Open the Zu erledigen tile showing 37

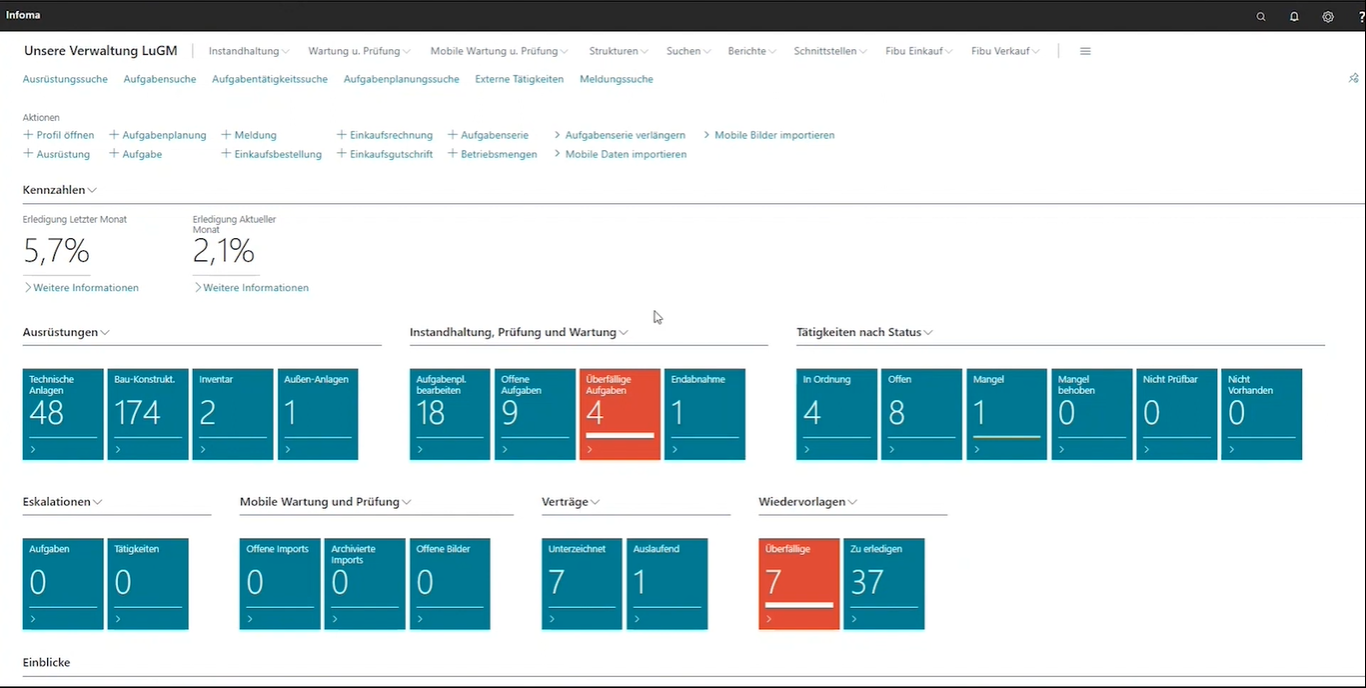(884, 584)
